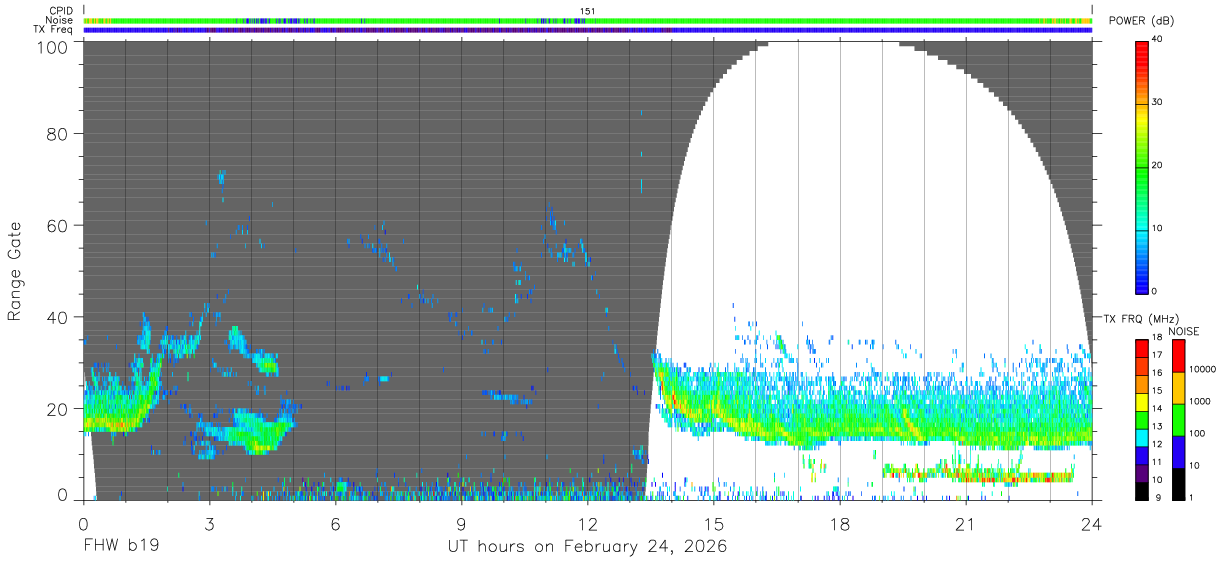1228x567 pixels.
Task: Click the 3 tick on the UT hours axis
Action: pos(209,524)
